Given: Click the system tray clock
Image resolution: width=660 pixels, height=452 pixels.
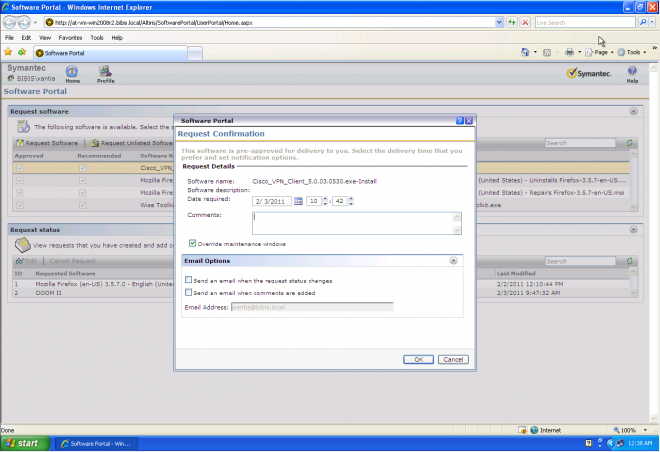Looking at the screenshot, I should [640, 443].
